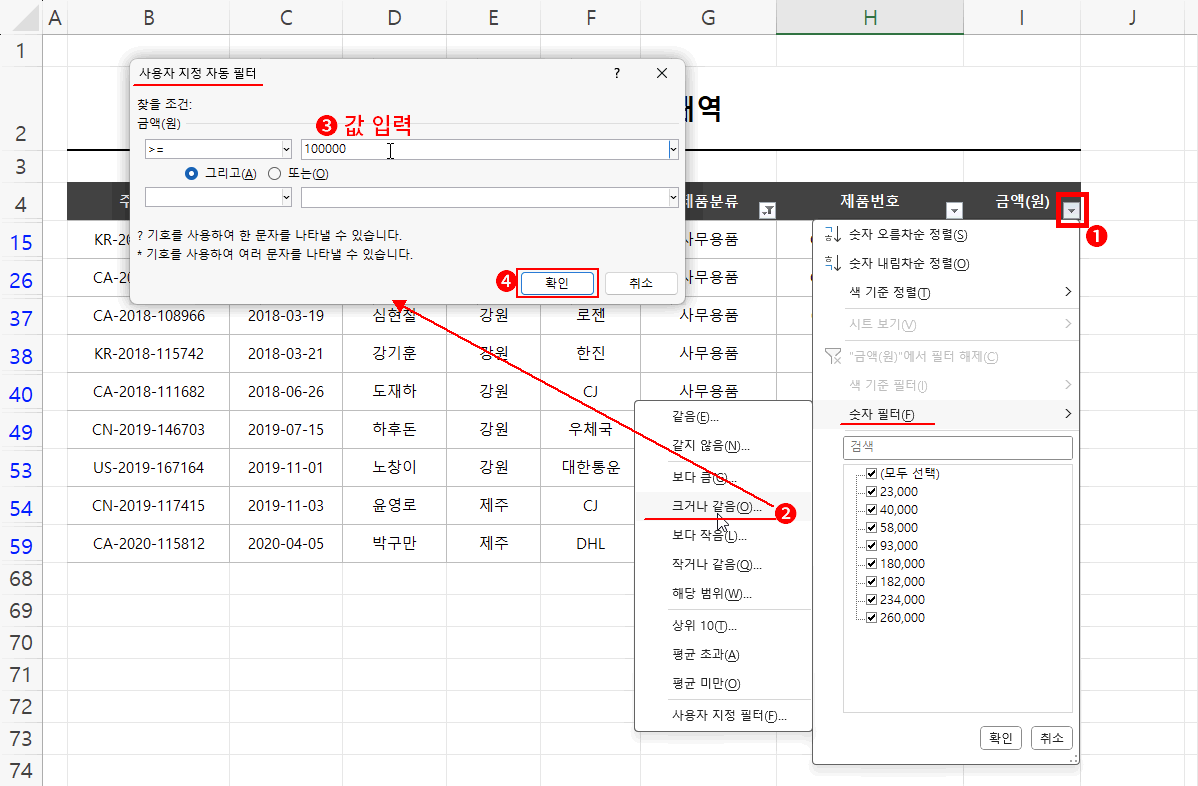
Task: Click the select-all corner of the sheet
Action: pos(21,18)
